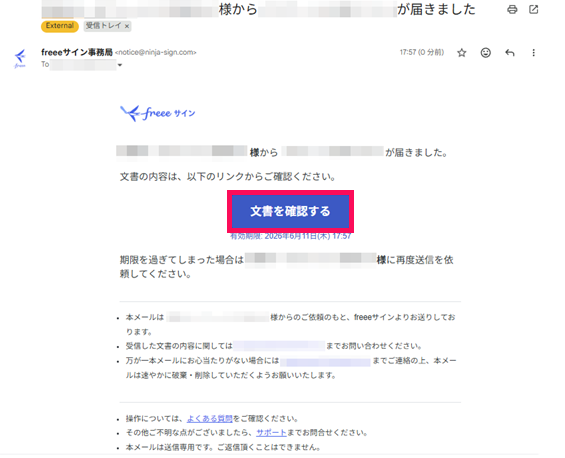This screenshot has height=458, width=565.
Task: Remove the 受信トレイ label with its x
Action: coord(127,26)
